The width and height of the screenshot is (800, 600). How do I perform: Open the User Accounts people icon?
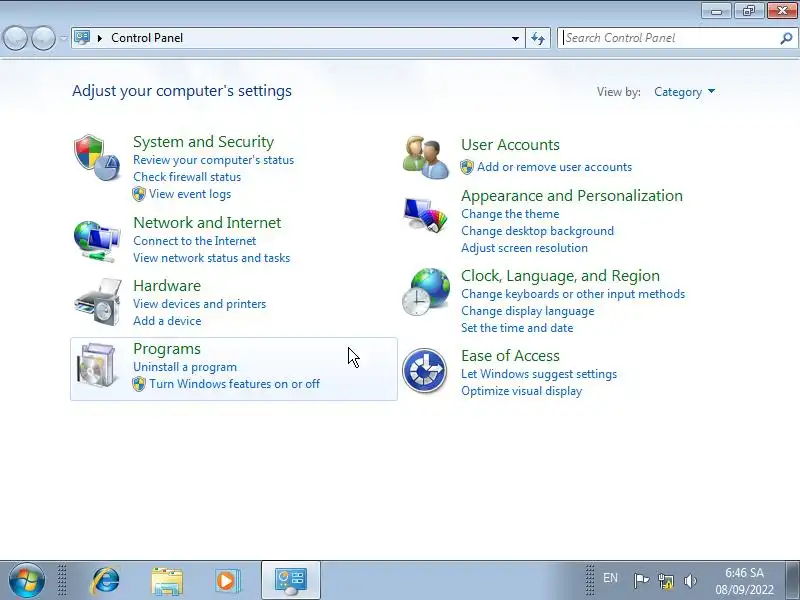[x=426, y=157]
